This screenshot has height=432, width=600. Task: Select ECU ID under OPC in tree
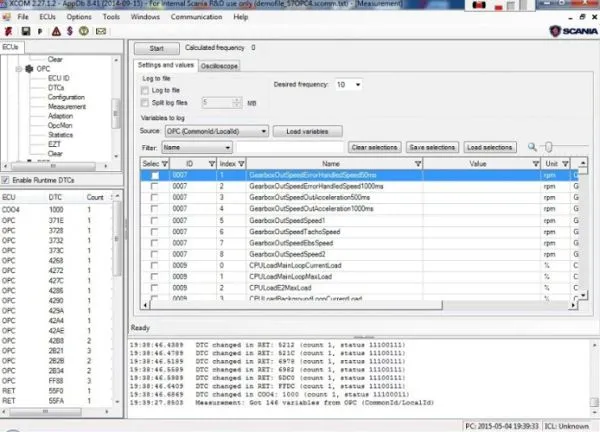(59, 78)
